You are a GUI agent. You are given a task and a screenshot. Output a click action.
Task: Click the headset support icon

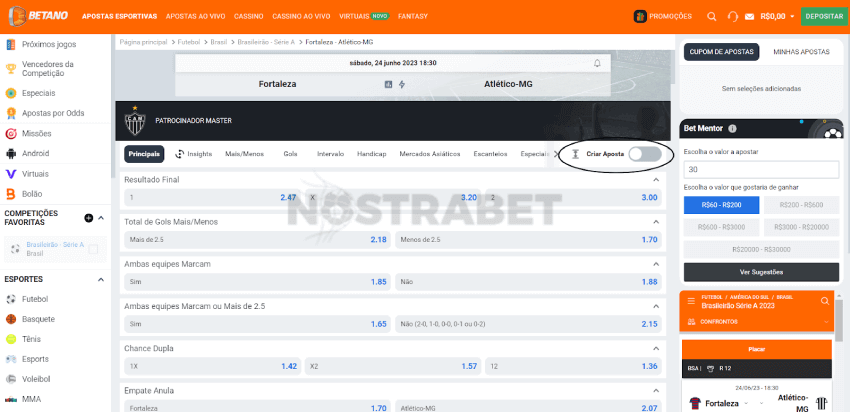pyautogui.click(x=733, y=16)
